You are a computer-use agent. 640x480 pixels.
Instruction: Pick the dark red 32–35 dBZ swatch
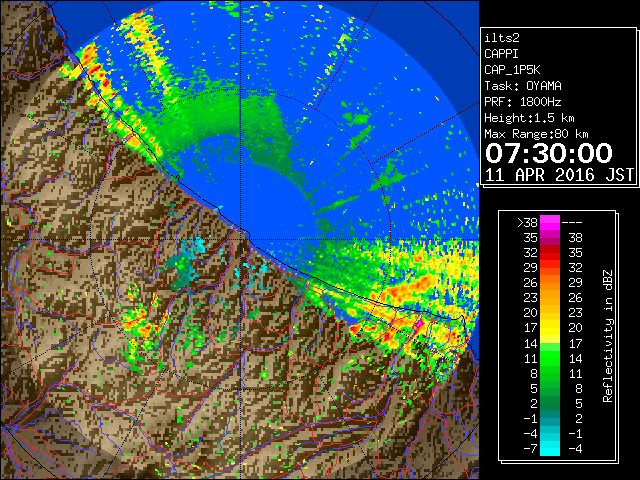click(x=550, y=253)
